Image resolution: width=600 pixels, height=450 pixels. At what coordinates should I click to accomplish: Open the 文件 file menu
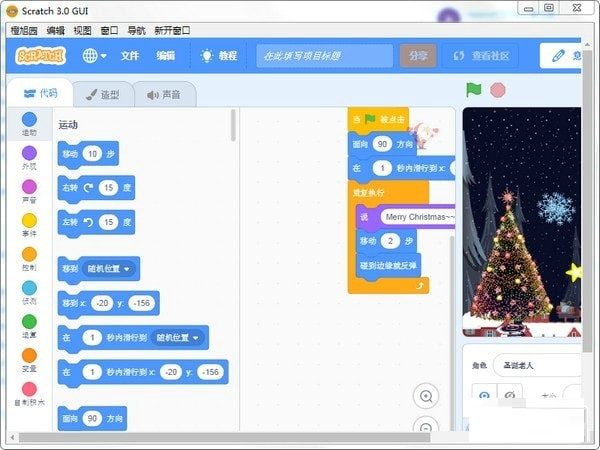pyautogui.click(x=130, y=56)
